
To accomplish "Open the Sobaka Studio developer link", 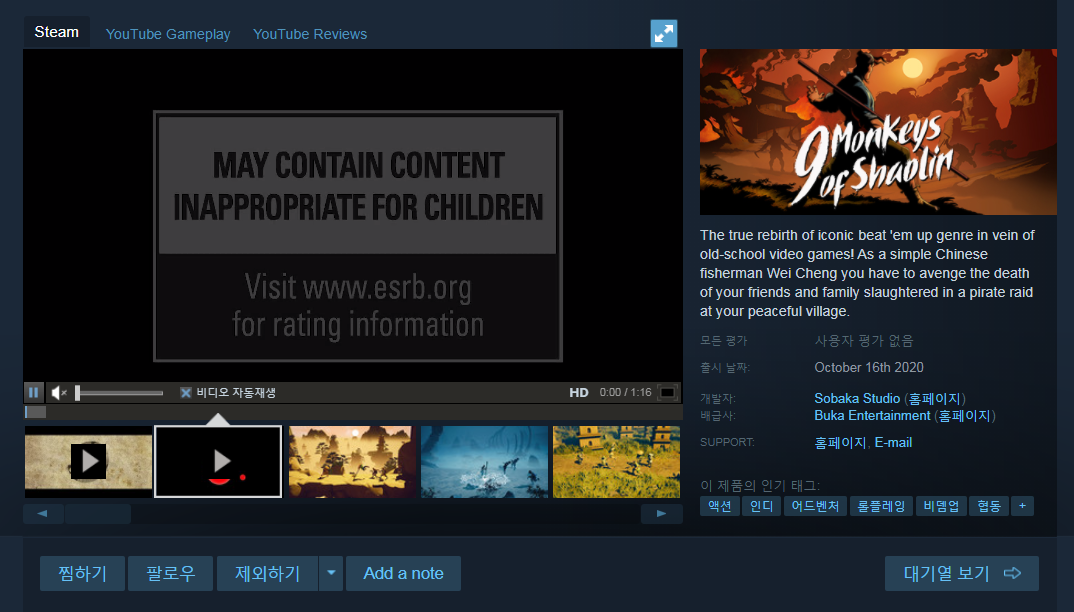I will [x=857, y=398].
